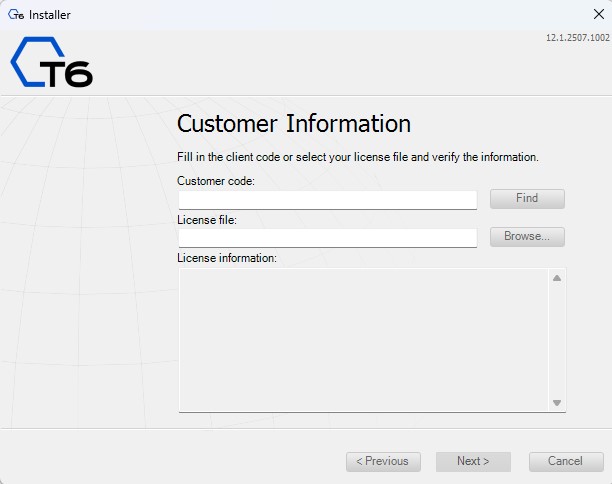This screenshot has height=484, width=612.
Task: Click the Customer Information heading
Action: click(x=294, y=124)
